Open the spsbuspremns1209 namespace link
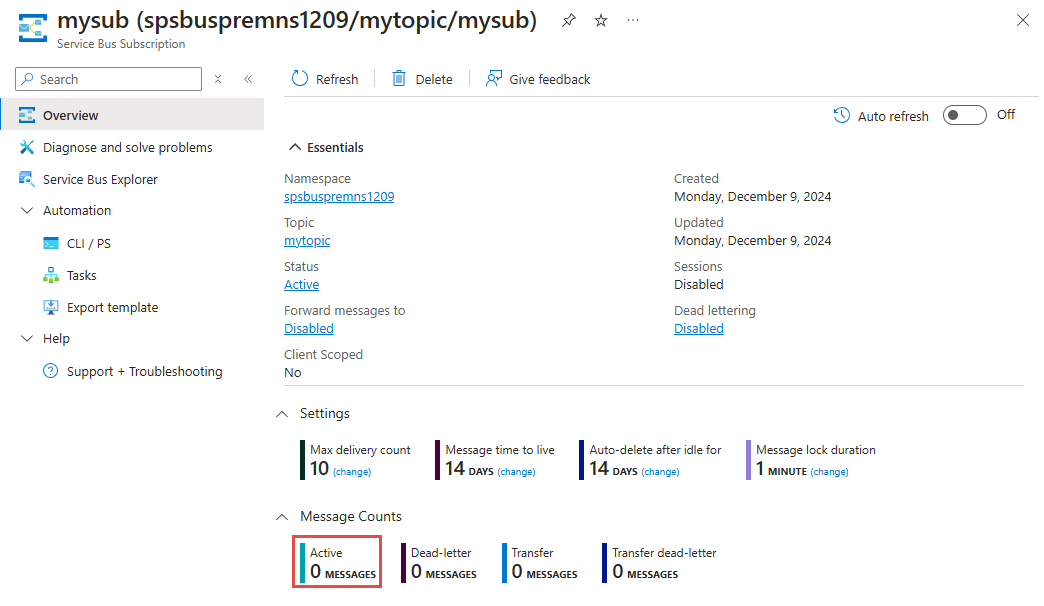 pyautogui.click(x=339, y=197)
